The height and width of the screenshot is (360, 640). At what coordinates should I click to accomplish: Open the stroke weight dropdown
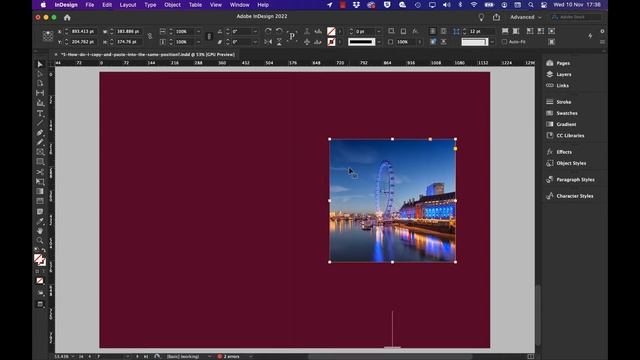coord(379,31)
